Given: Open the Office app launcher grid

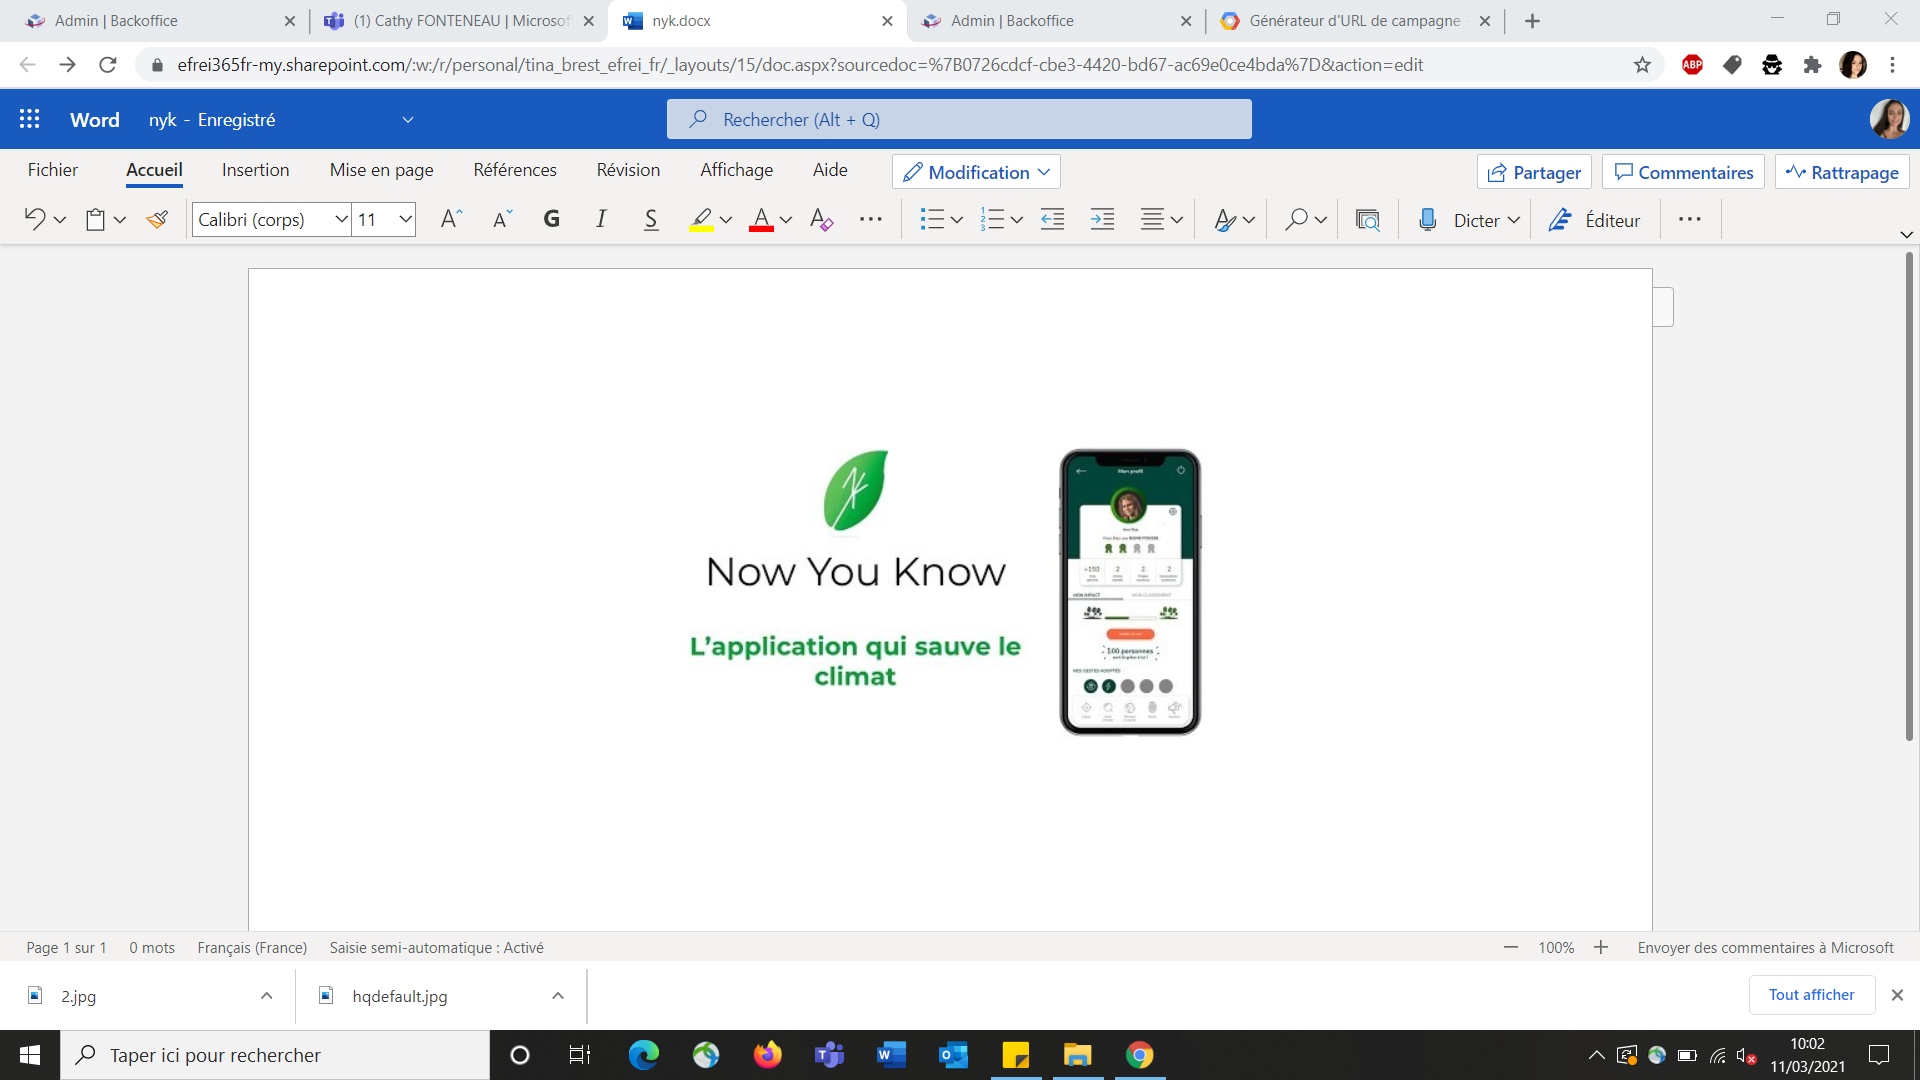Looking at the screenshot, I should click(30, 119).
